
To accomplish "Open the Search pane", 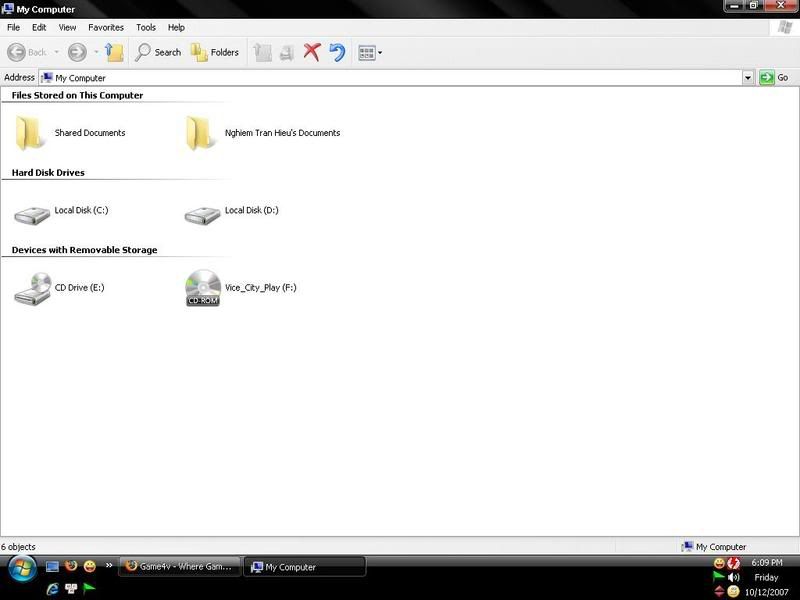I will coord(158,52).
